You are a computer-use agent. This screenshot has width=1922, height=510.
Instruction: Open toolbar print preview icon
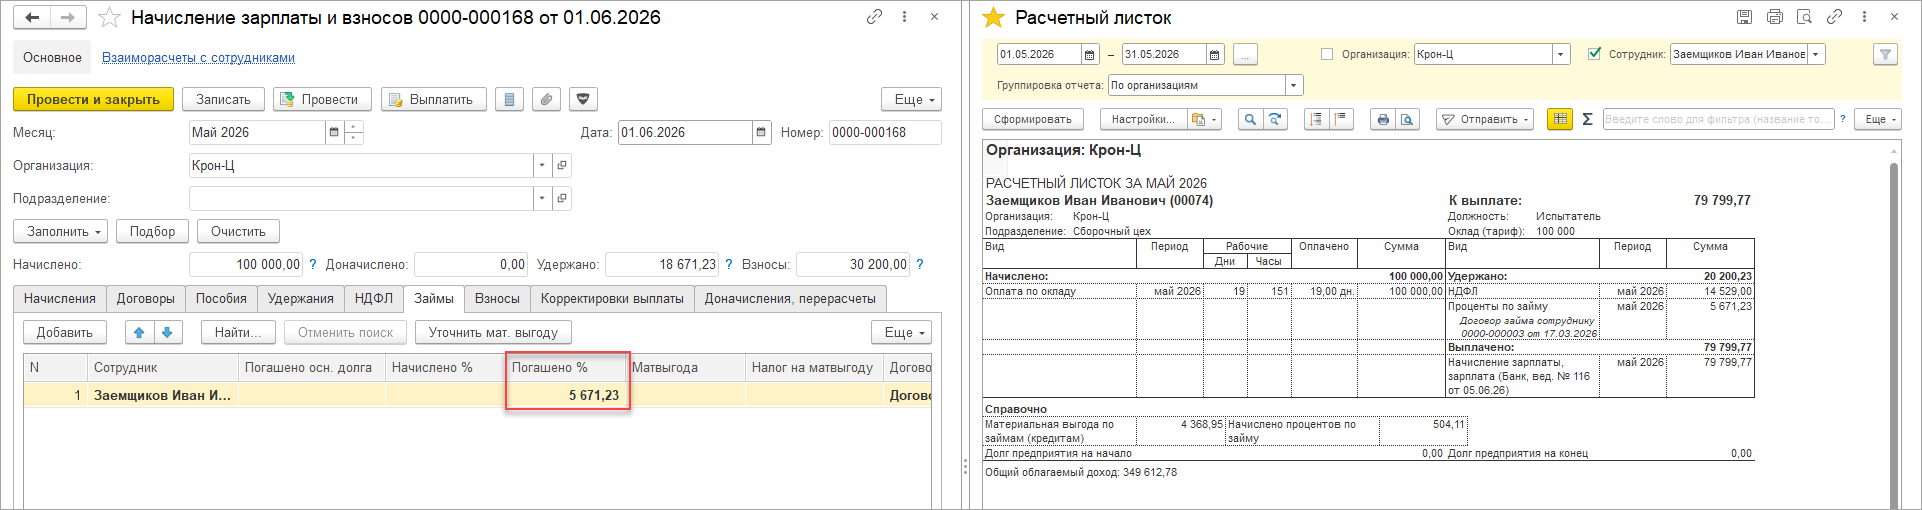click(1407, 119)
